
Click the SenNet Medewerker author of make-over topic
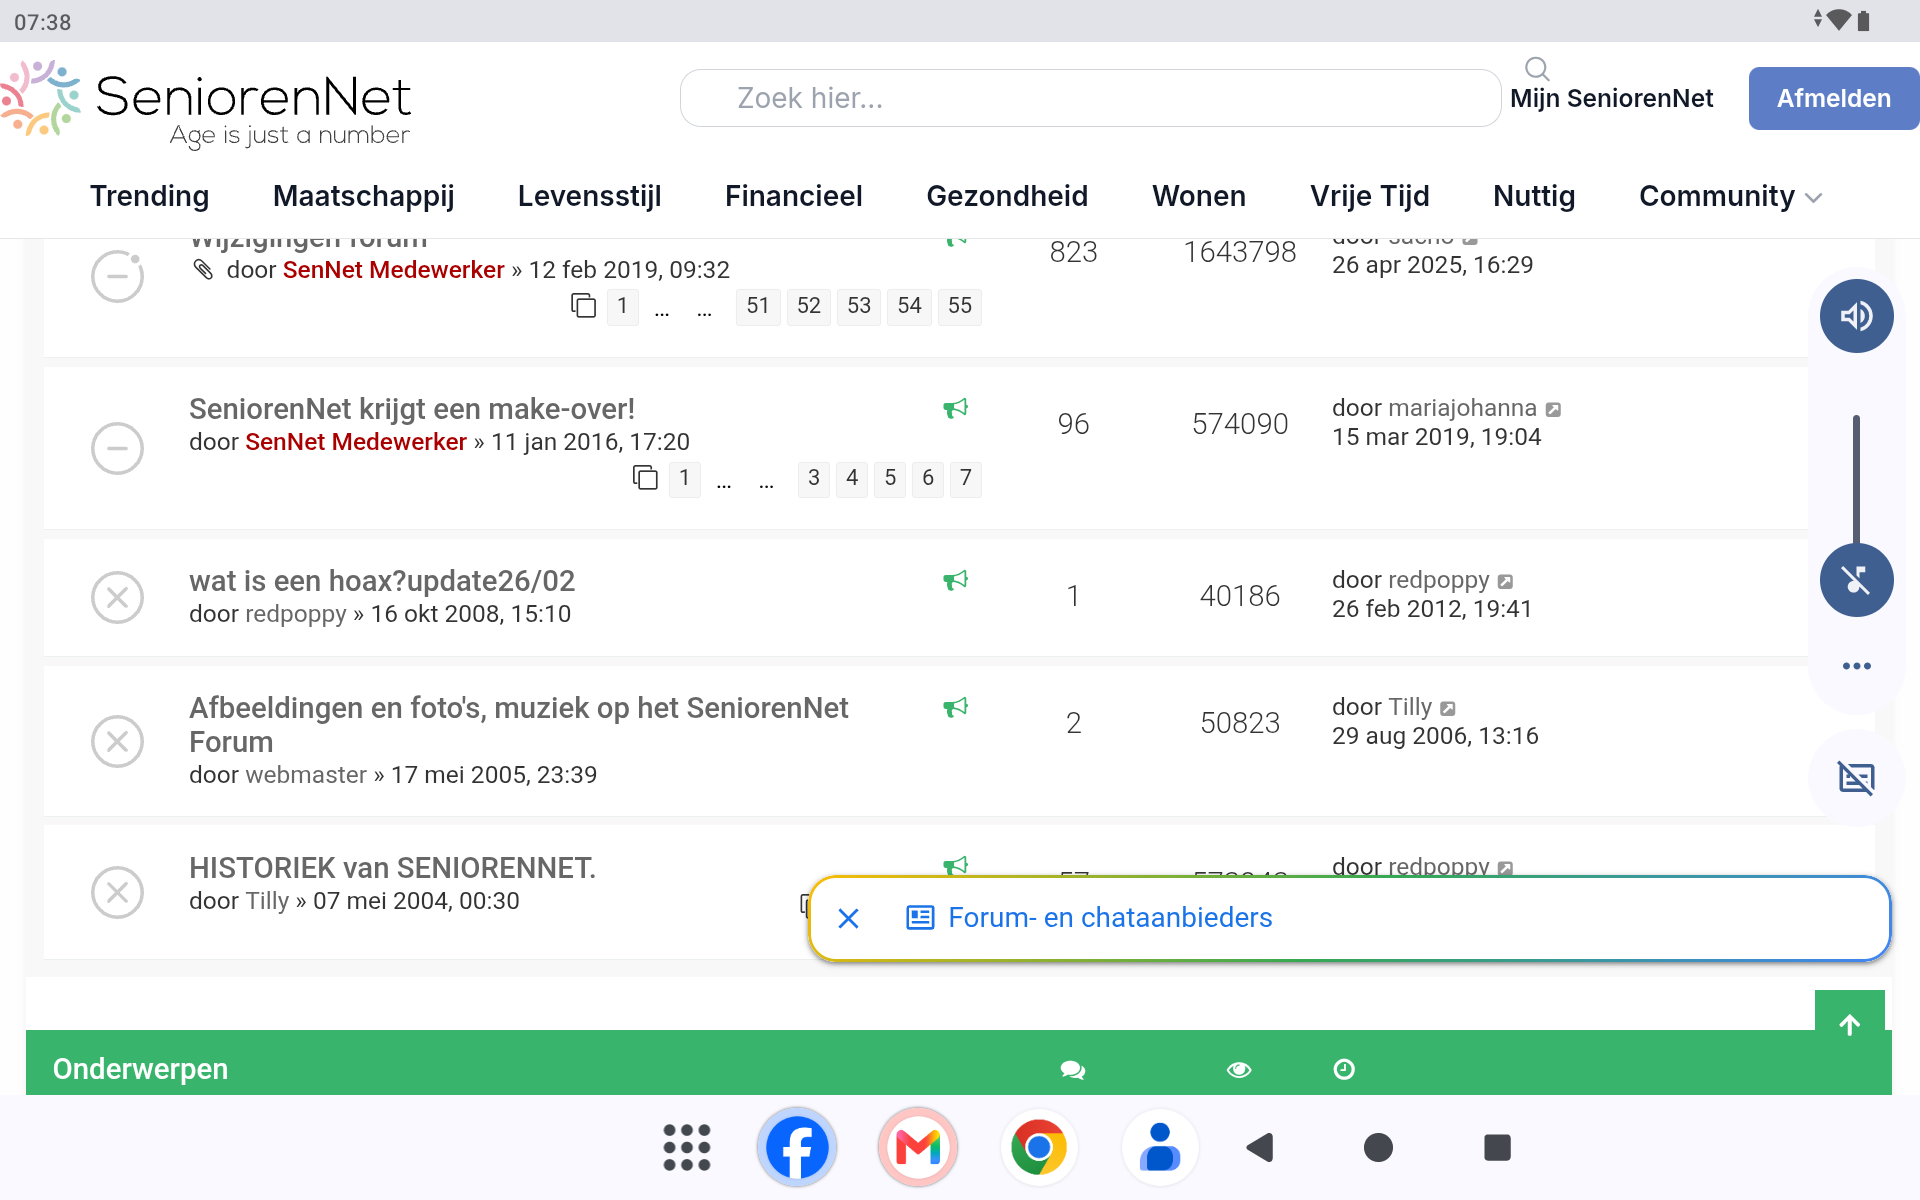356,442
